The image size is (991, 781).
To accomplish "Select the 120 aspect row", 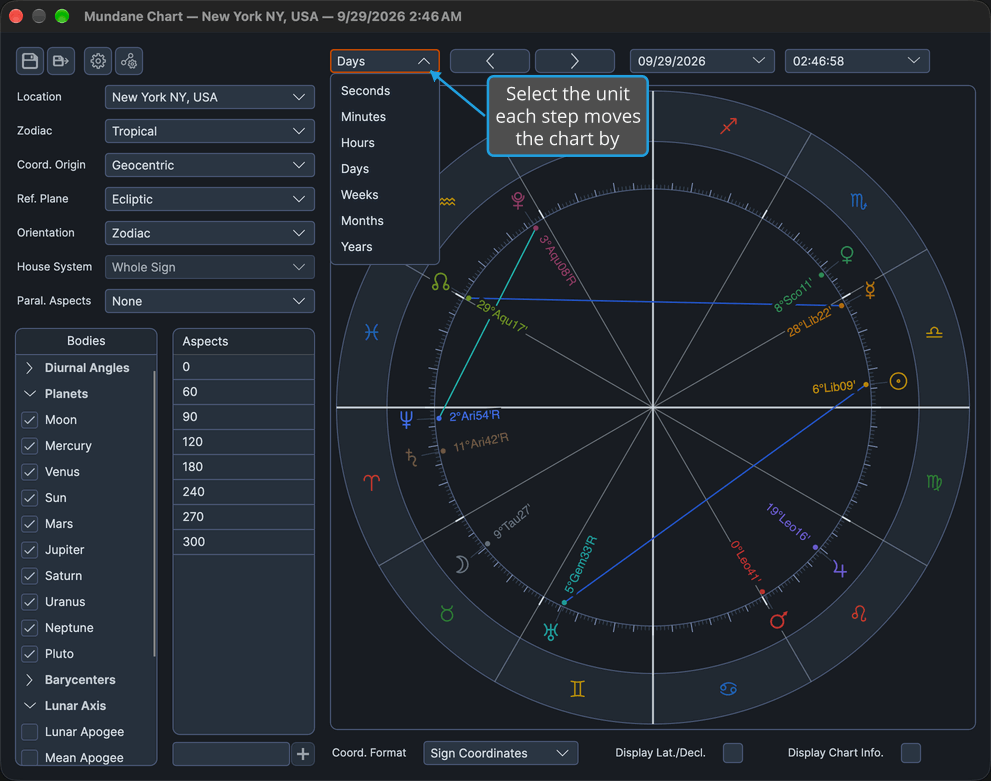I will [x=244, y=442].
